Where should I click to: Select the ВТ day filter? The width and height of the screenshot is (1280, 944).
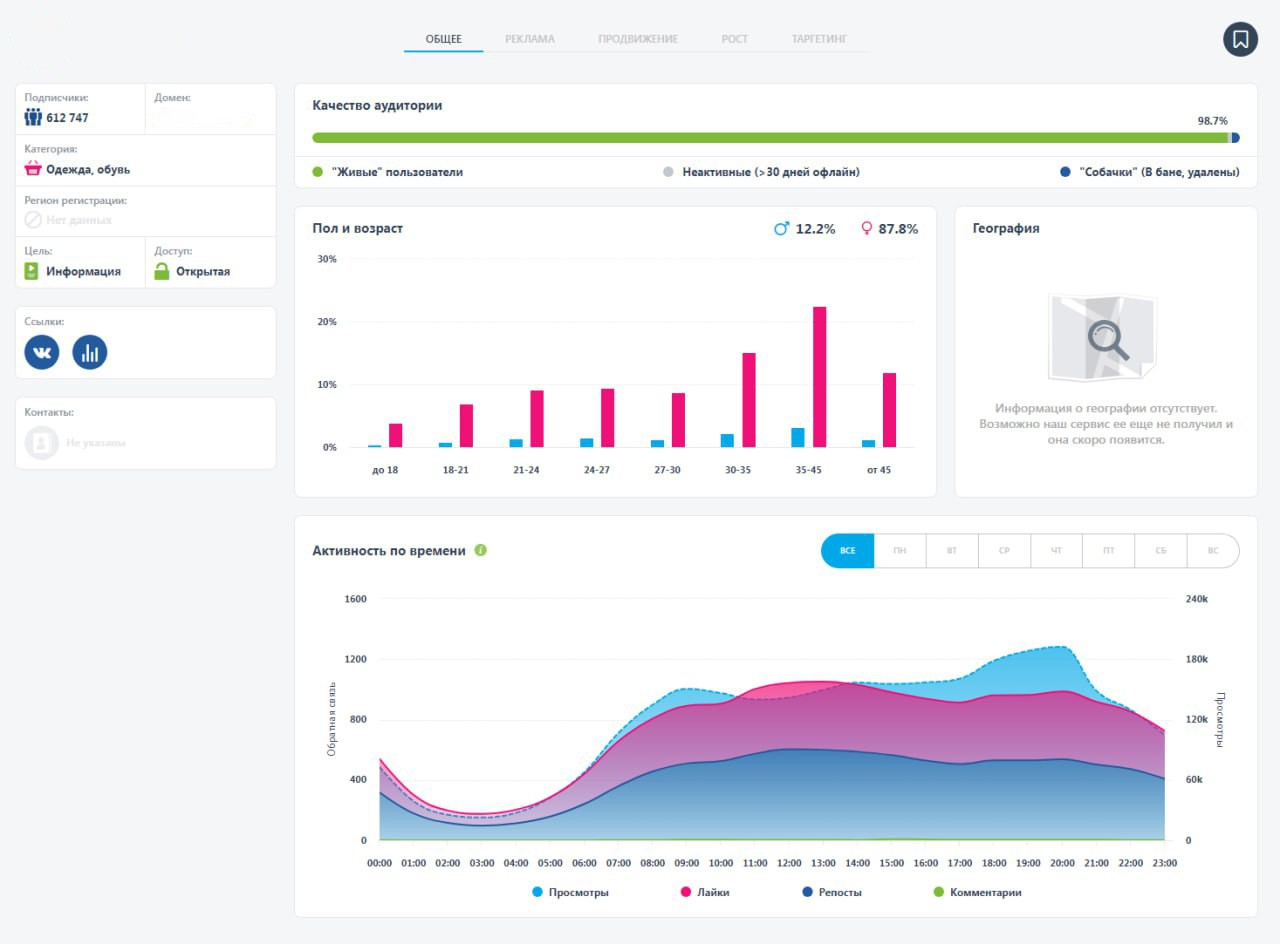pyautogui.click(x=952, y=551)
